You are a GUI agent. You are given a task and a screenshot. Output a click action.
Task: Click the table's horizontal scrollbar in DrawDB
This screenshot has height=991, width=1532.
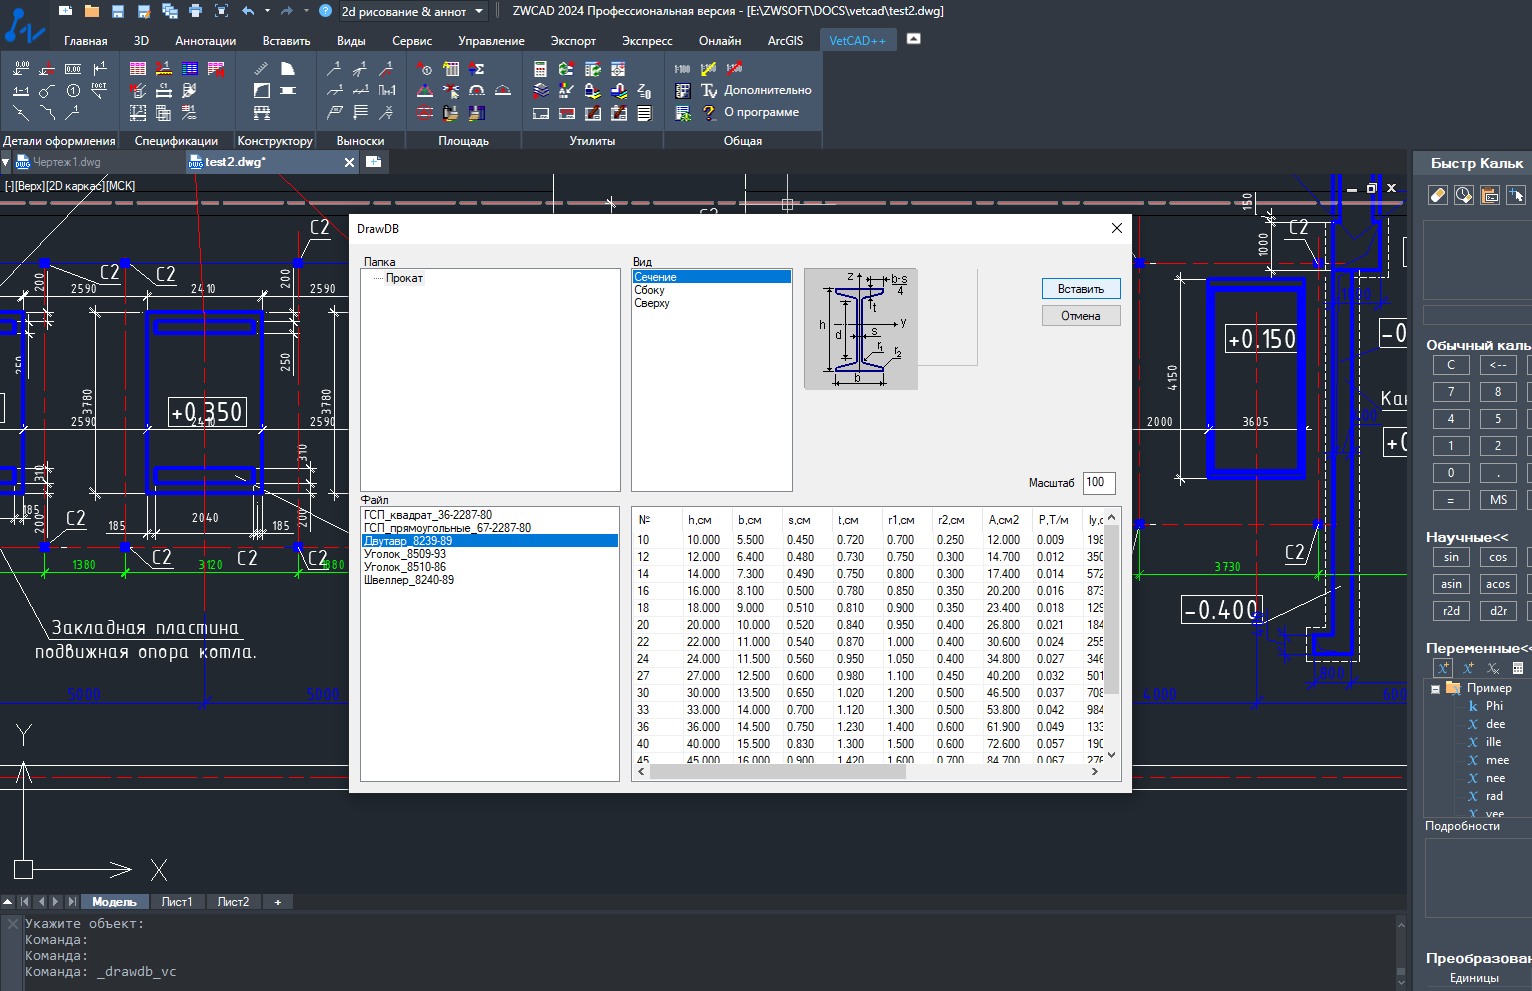[x=868, y=772]
